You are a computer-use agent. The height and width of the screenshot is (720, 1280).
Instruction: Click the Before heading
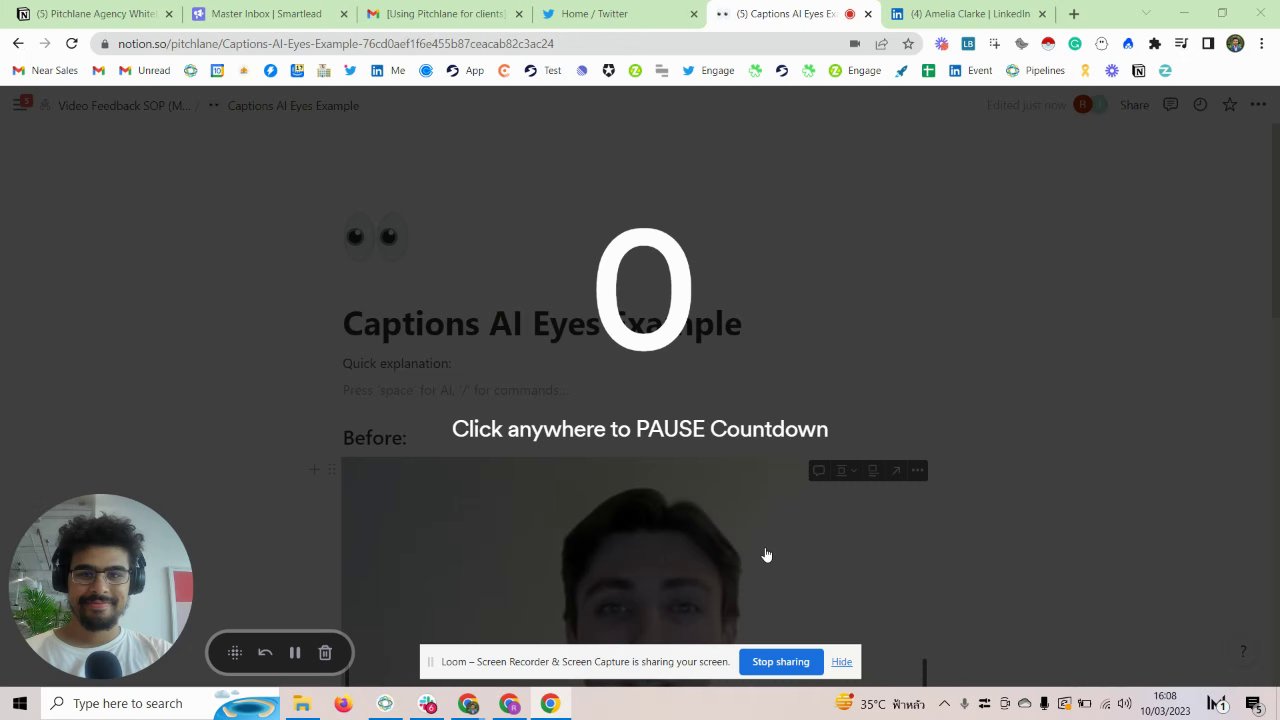[x=374, y=438]
